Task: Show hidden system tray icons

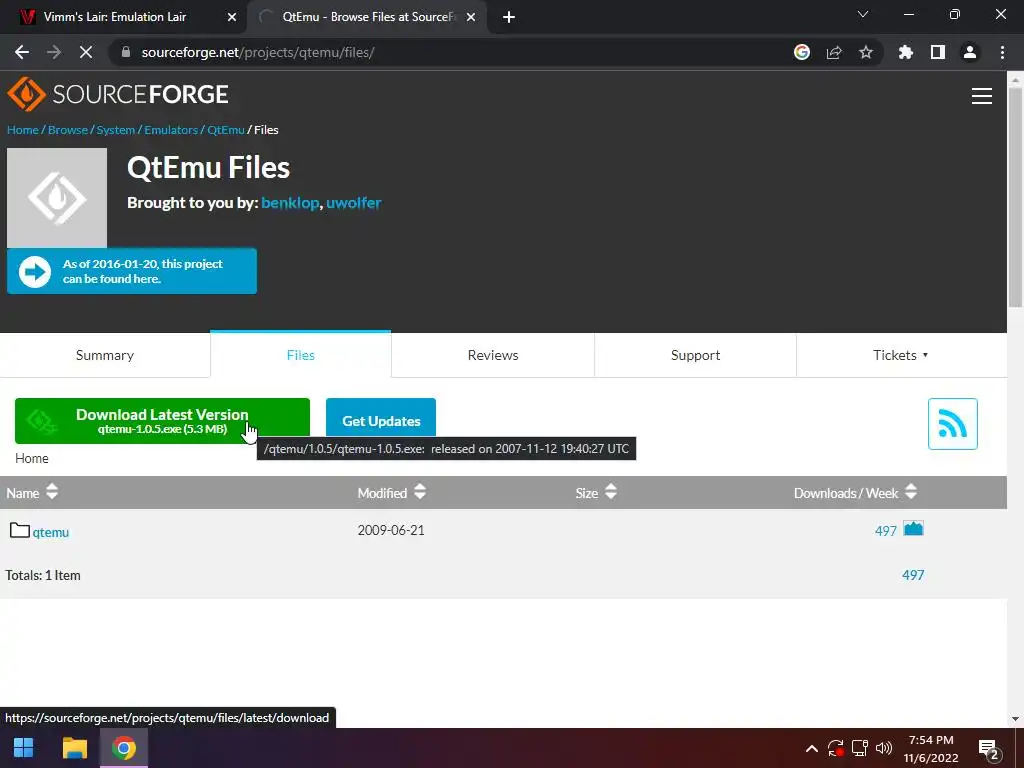Action: 811,748
